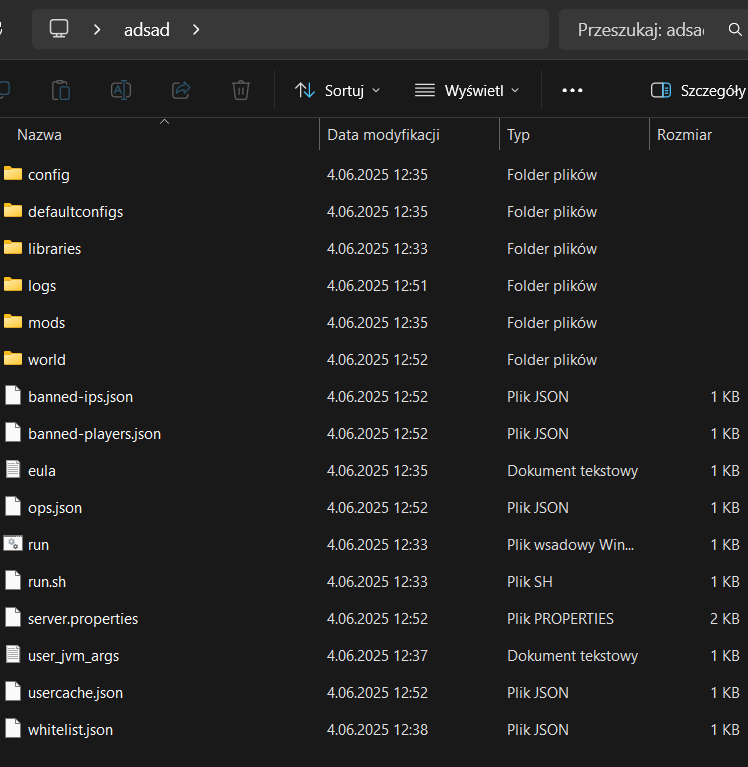The width and height of the screenshot is (748, 767).
Task: Select the defaultconfigs folder name
Action: click(76, 212)
